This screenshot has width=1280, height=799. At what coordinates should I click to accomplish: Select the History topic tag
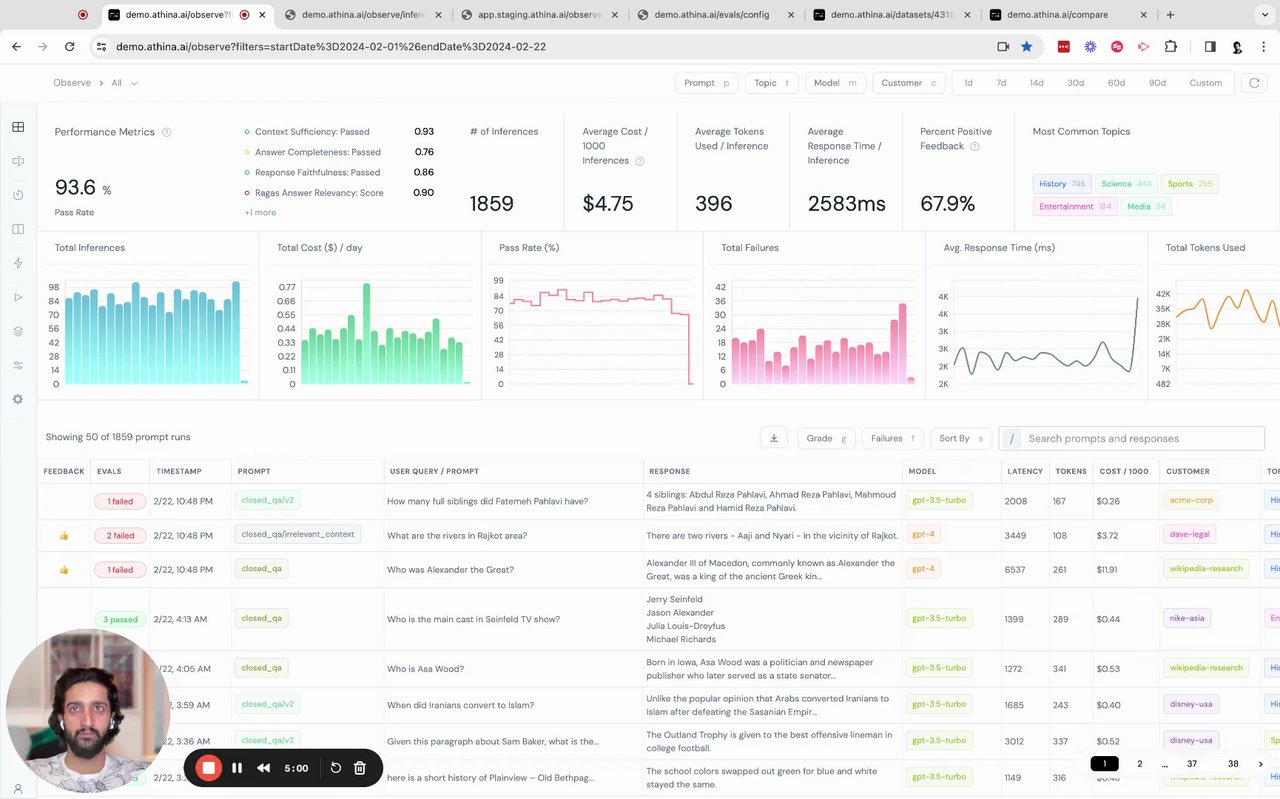(x=1062, y=184)
